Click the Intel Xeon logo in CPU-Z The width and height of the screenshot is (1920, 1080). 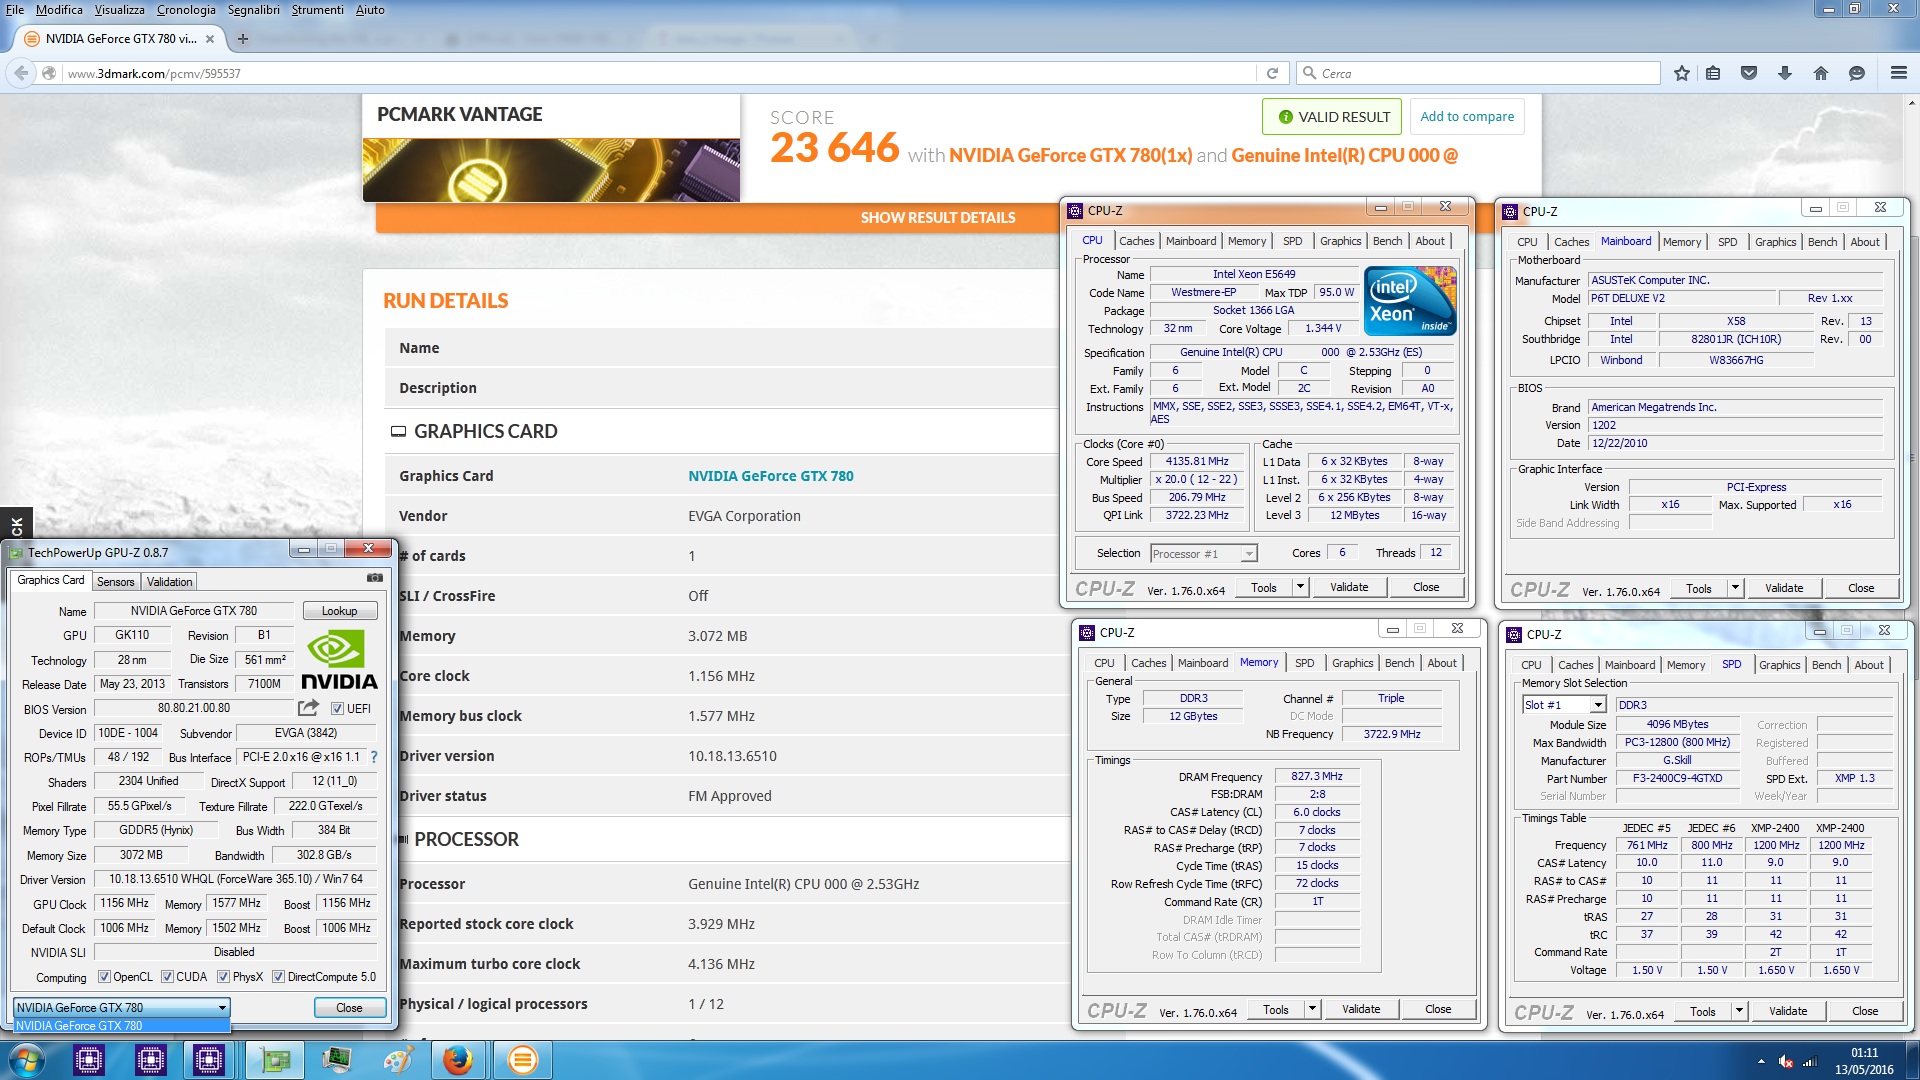coord(1410,300)
